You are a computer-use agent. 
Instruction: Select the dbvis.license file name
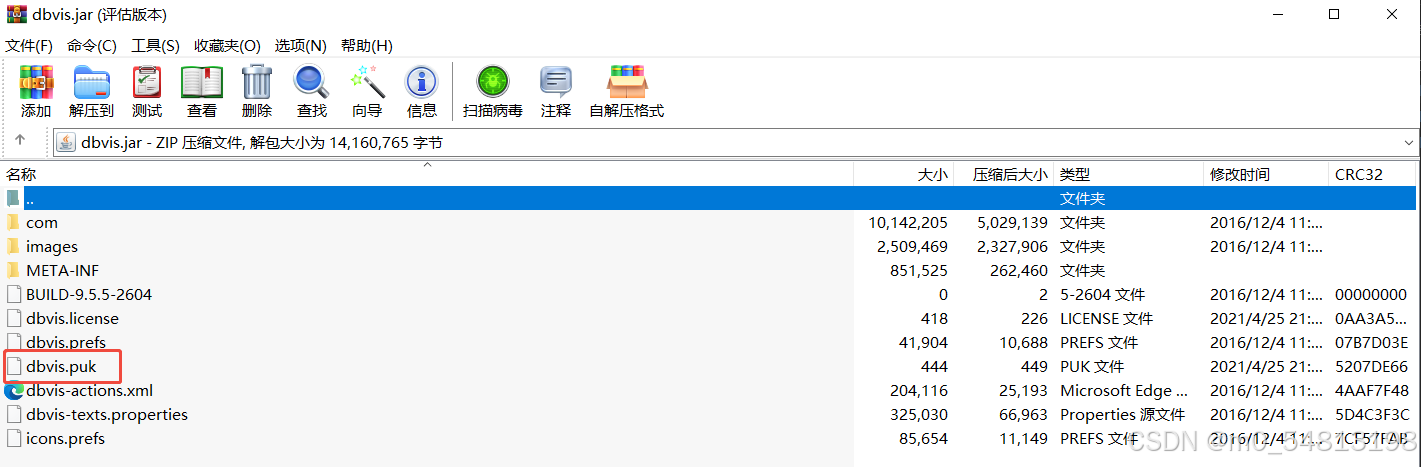tap(72, 318)
